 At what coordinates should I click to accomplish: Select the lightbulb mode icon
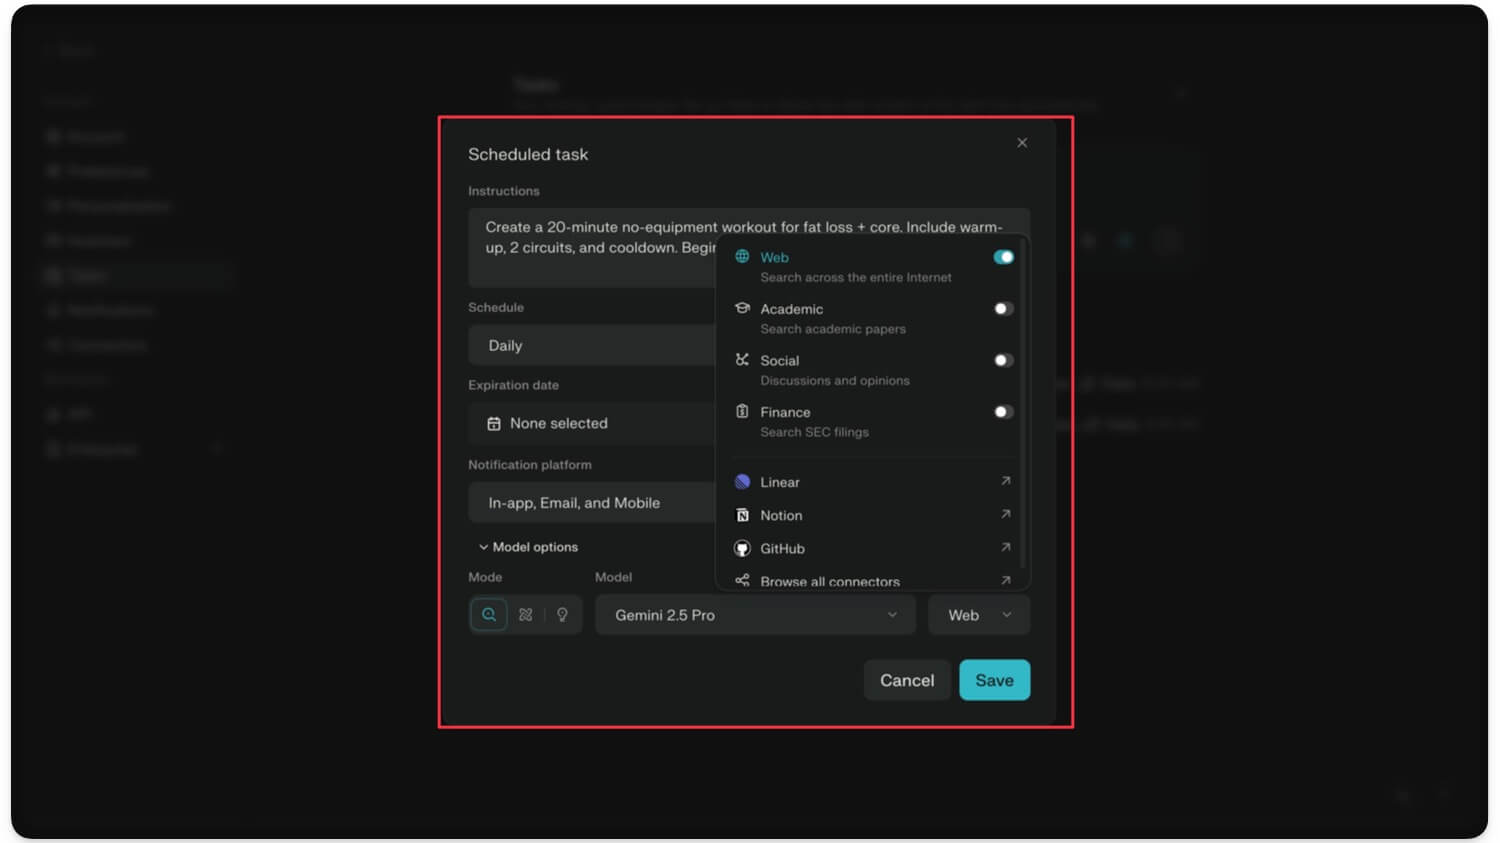[x=562, y=615]
